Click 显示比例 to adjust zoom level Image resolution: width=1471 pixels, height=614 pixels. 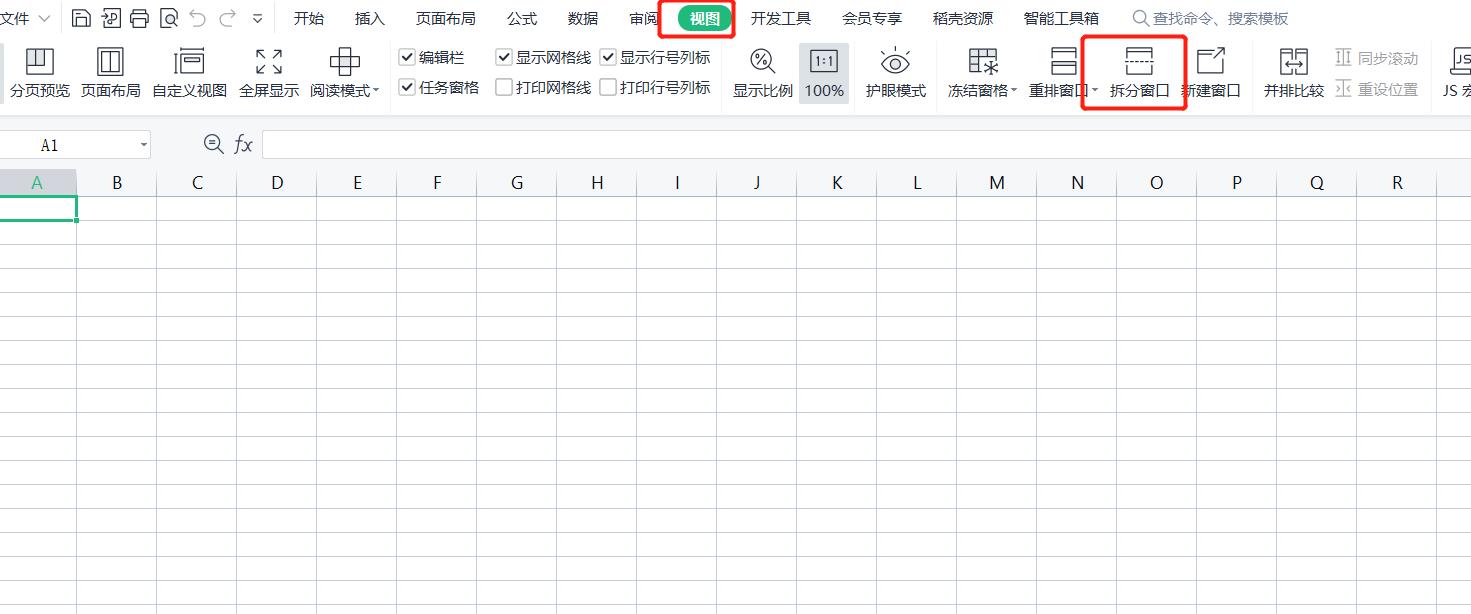pyautogui.click(x=761, y=72)
